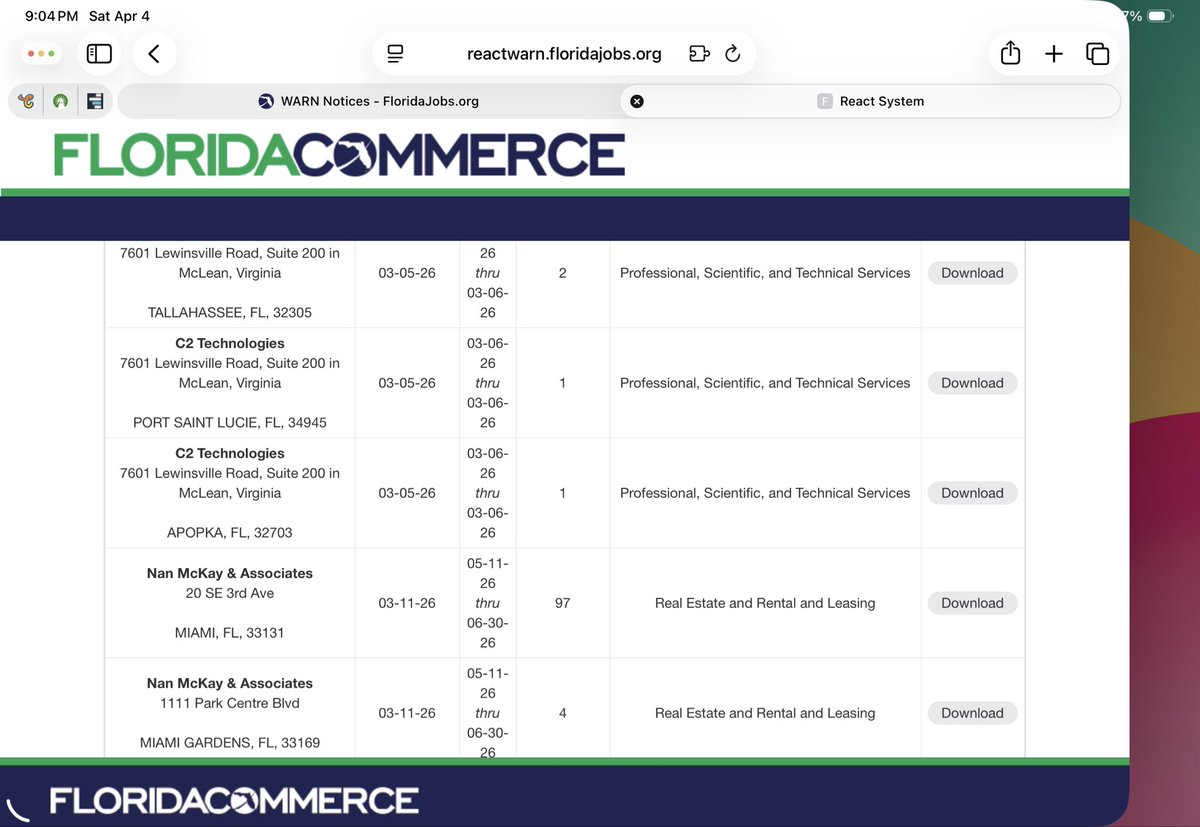Add a new tab with the plus icon

pos(1054,54)
